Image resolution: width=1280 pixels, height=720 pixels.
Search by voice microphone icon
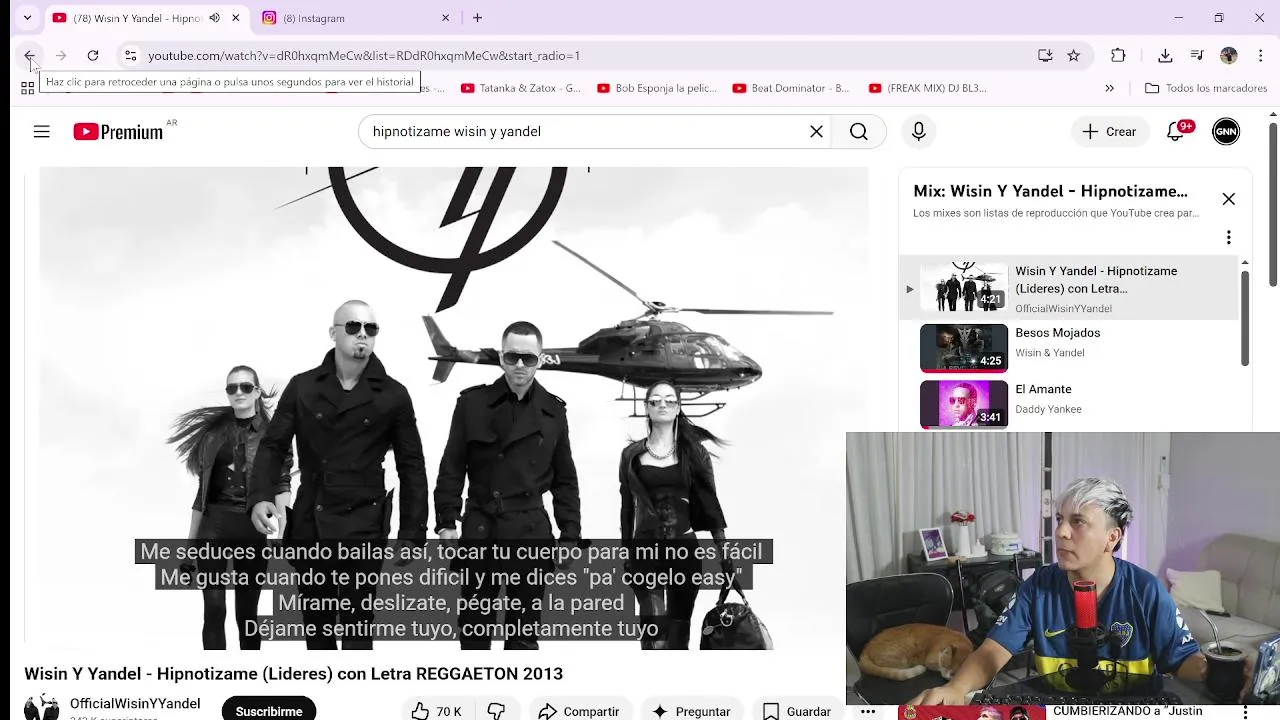919,131
